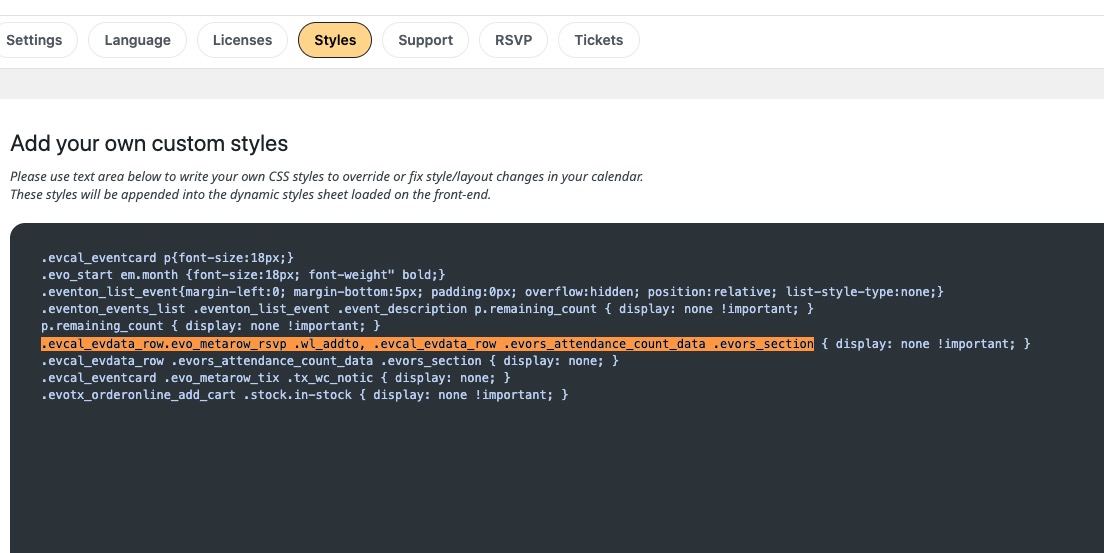1104x553 pixels.
Task: Click the 'Add your own custom styles' heading
Action: tap(149, 143)
